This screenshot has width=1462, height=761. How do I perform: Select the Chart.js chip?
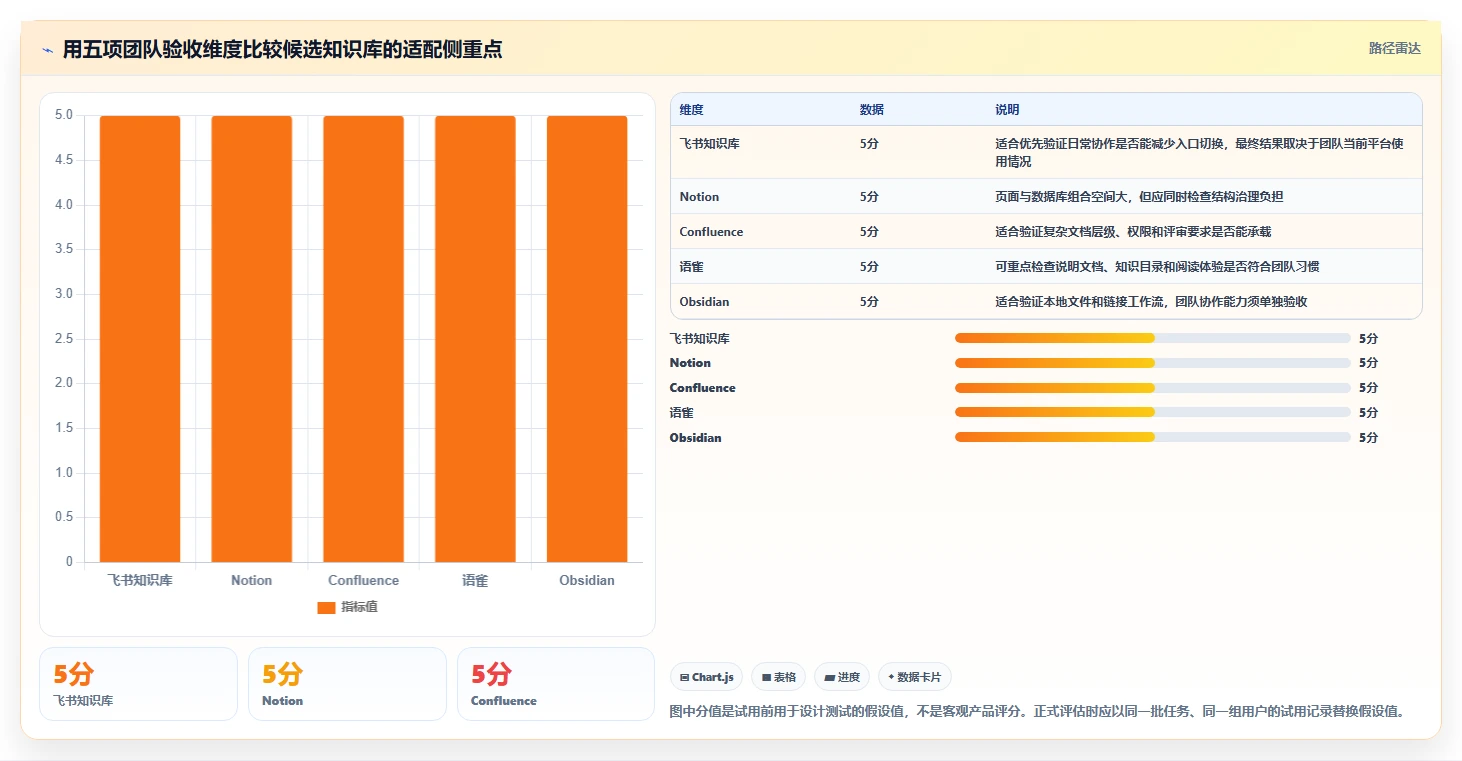707,677
